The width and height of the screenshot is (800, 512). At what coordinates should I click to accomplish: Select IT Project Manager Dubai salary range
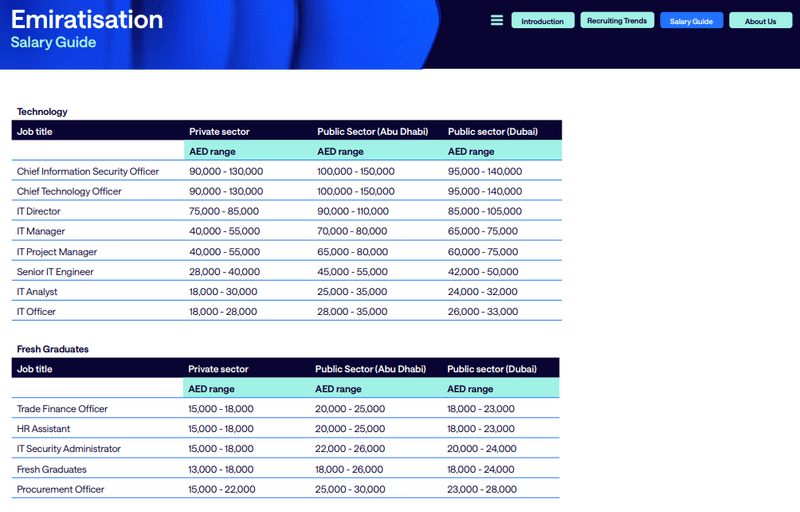483,252
